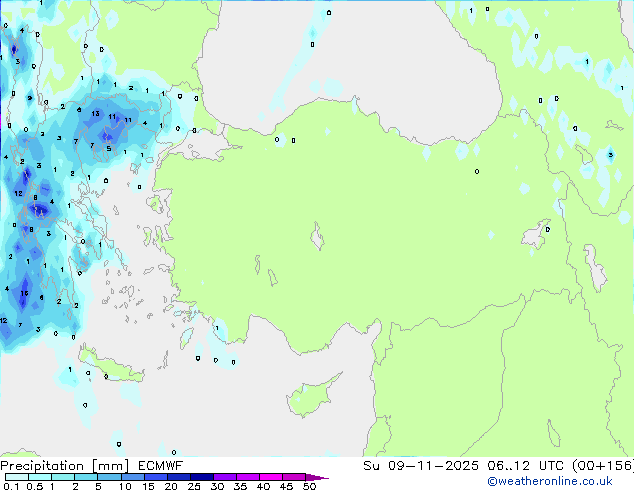Choose the 10–15 mm legend color swatch

(x=132, y=477)
